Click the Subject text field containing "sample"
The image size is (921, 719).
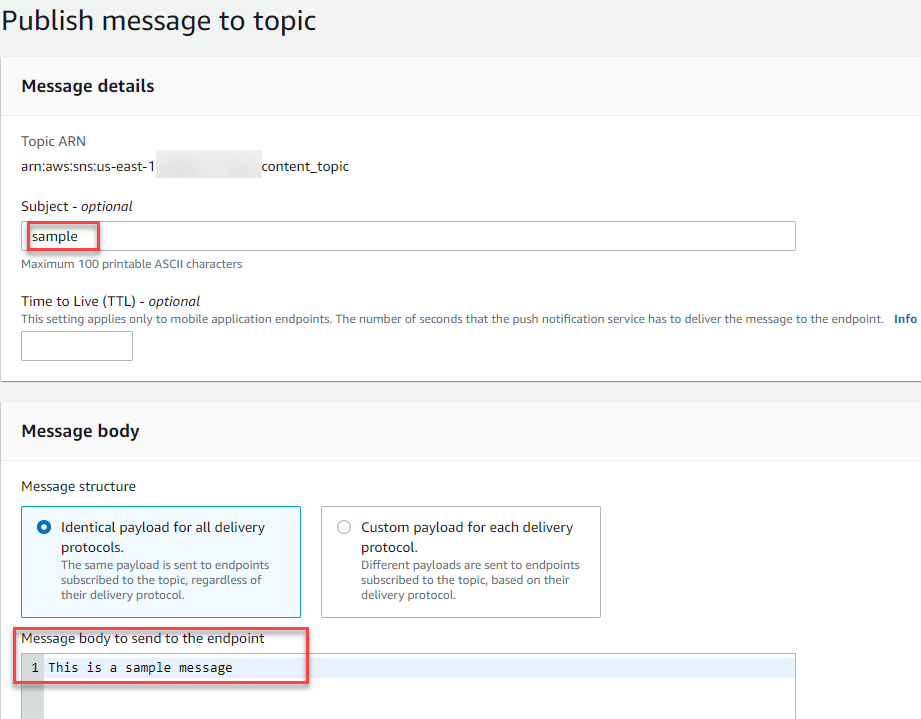[x=408, y=236]
